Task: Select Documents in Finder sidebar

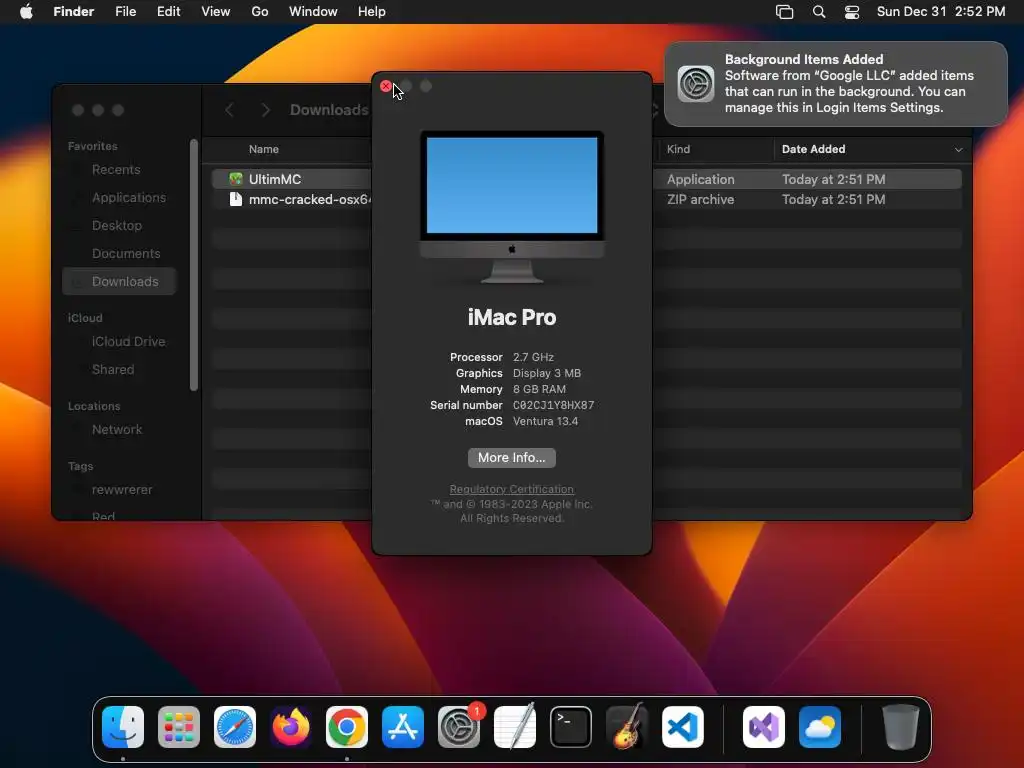Action: click(126, 254)
